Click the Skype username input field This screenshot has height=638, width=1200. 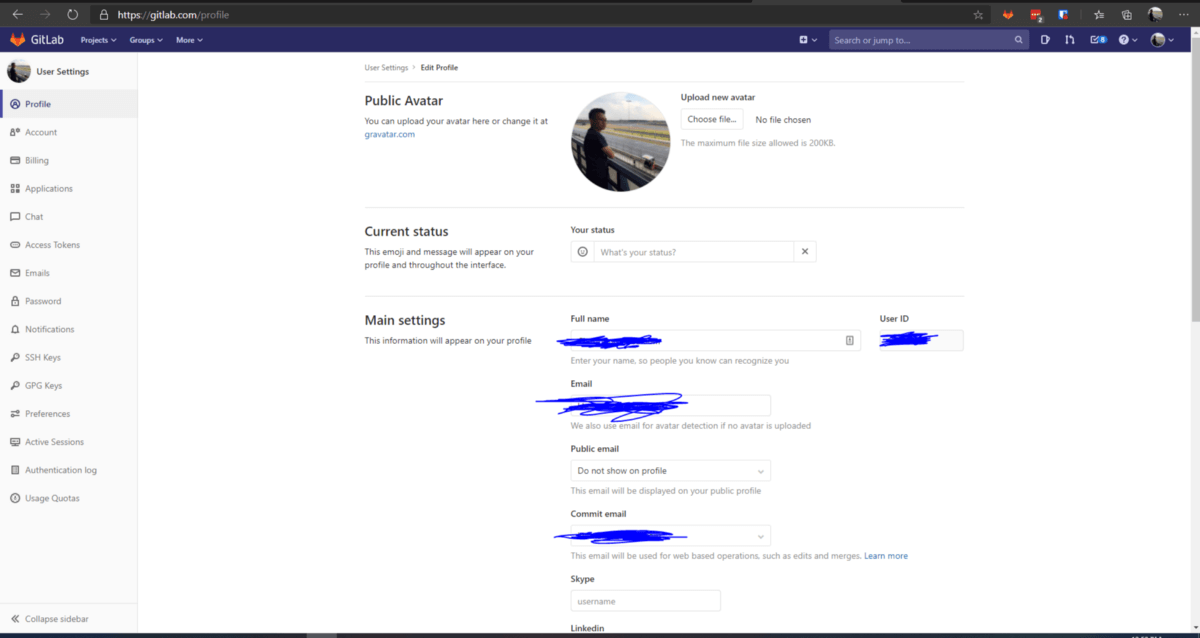[645, 600]
